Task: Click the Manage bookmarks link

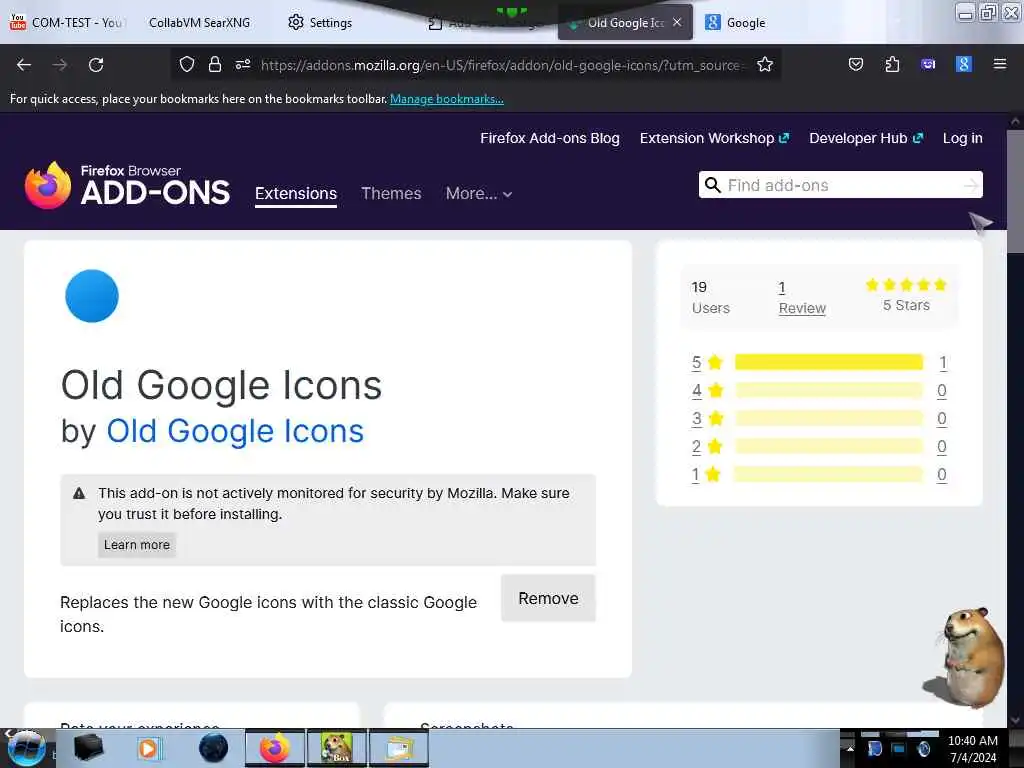Action: [x=447, y=99]
